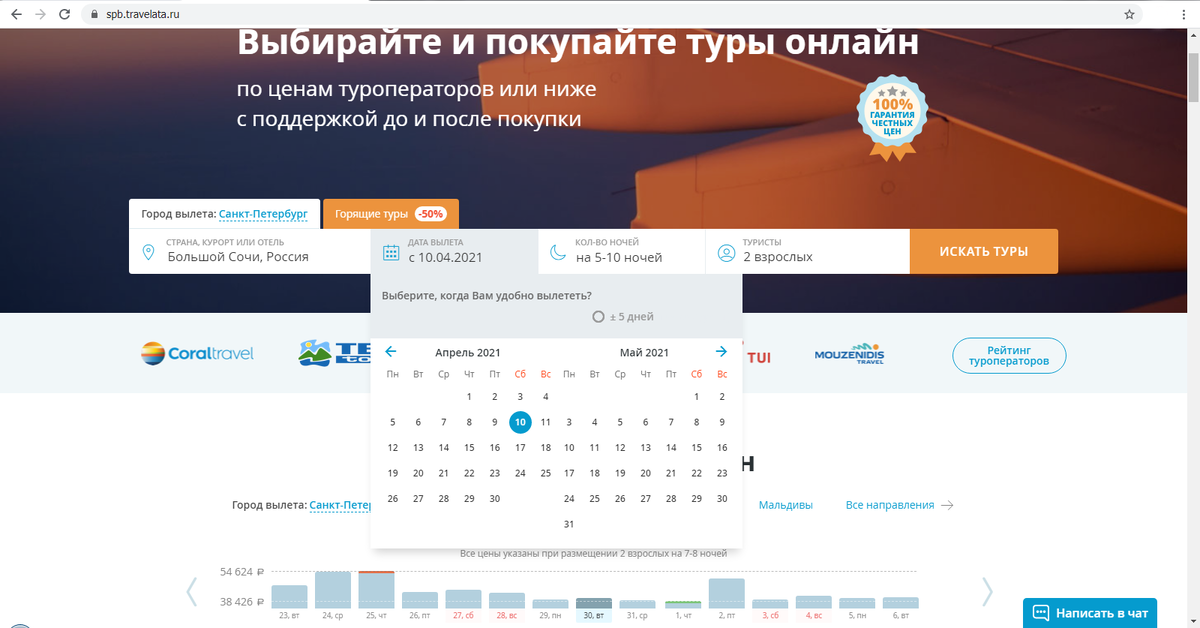Open the Туристы selector
The height and width of the screenshot is (628, 1200).
808,252
